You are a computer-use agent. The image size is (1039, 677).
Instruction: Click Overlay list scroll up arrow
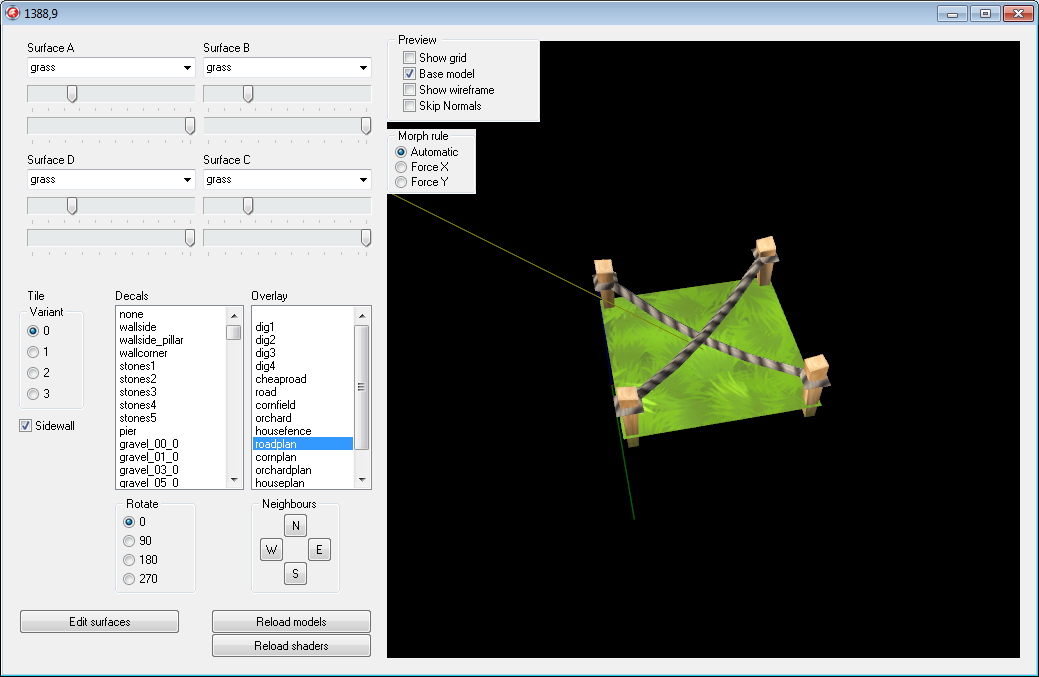click(362, 316)
